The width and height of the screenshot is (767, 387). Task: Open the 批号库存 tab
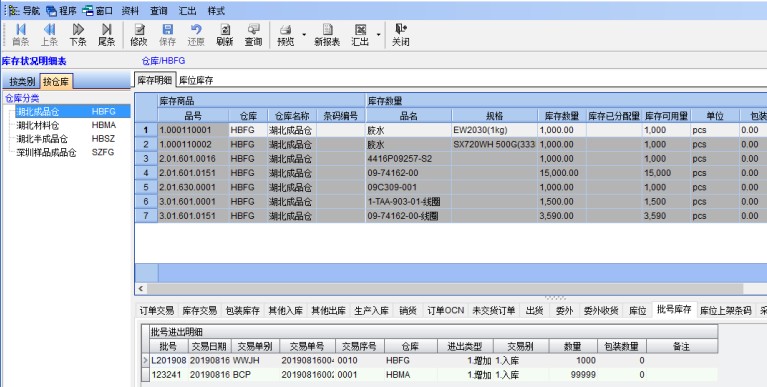(x=674, y=309)
